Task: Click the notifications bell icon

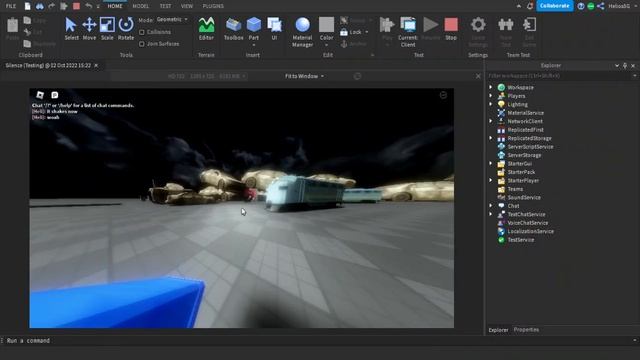Action: [x=530, y=6]
